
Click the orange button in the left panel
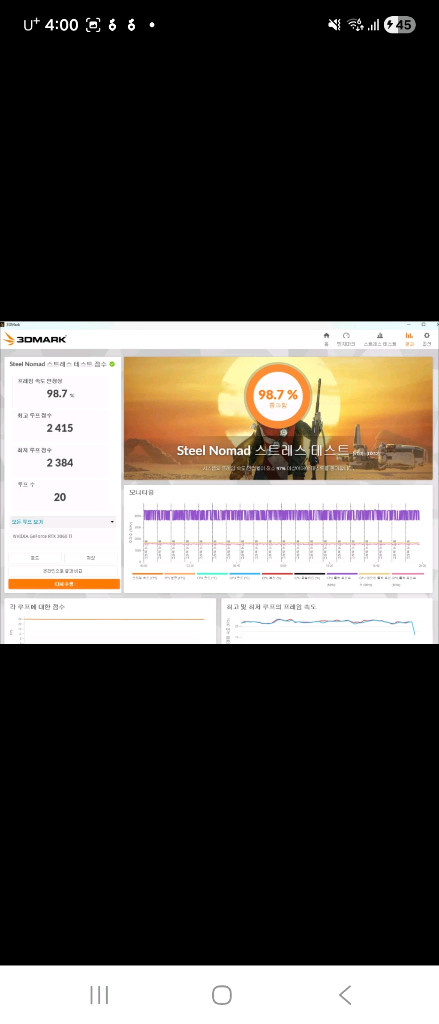[x=63, y=584]
